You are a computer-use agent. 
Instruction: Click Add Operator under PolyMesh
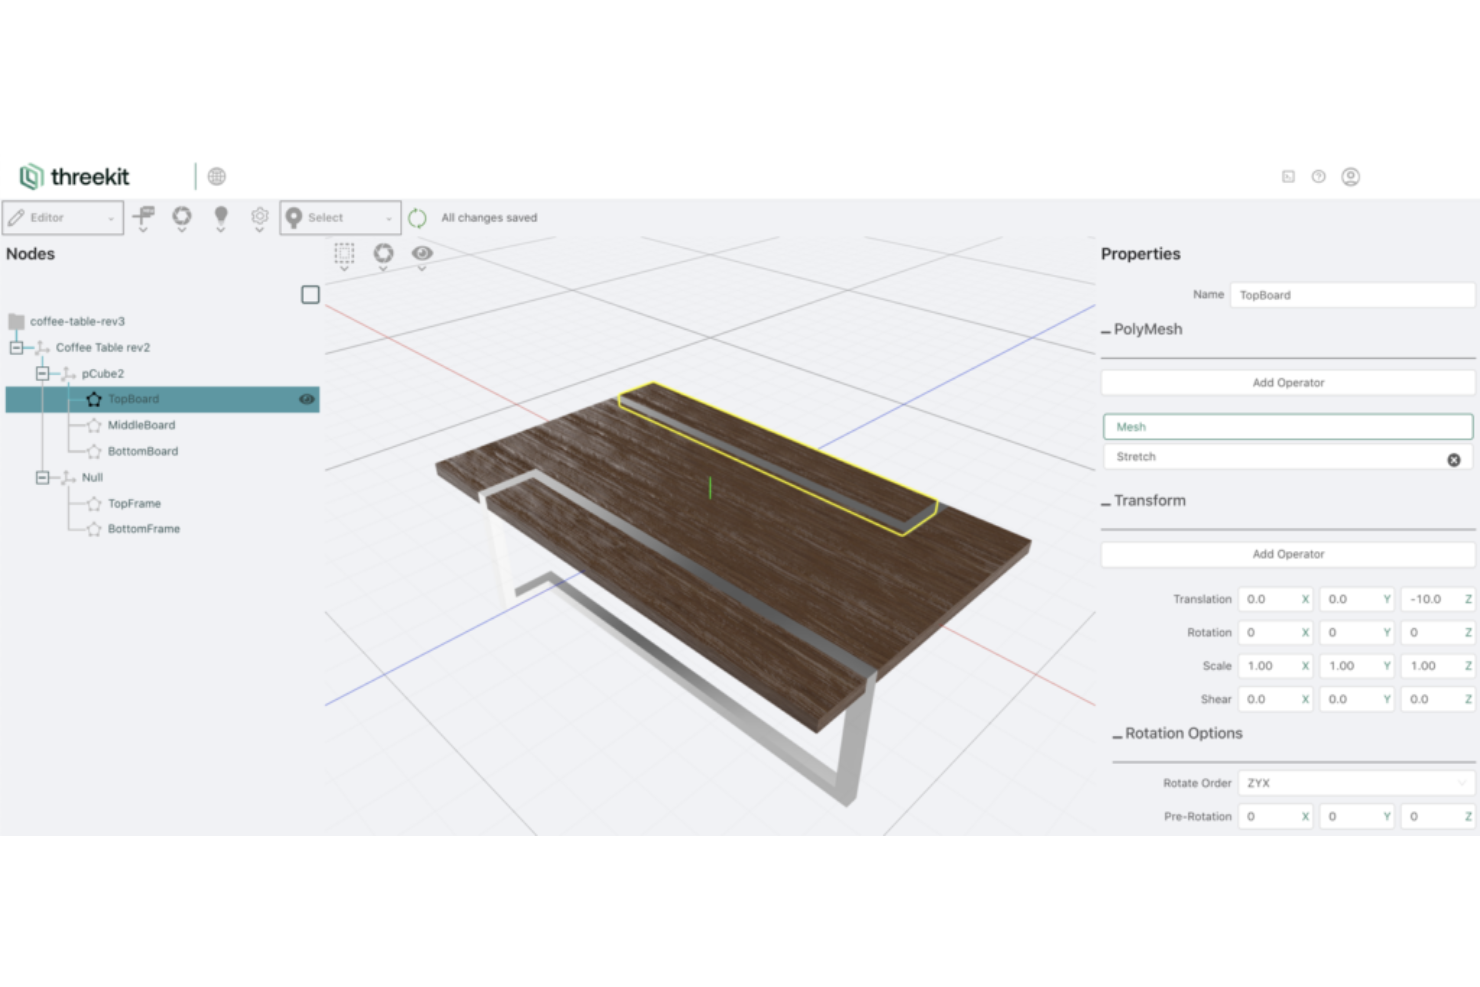click(1288, 383)
